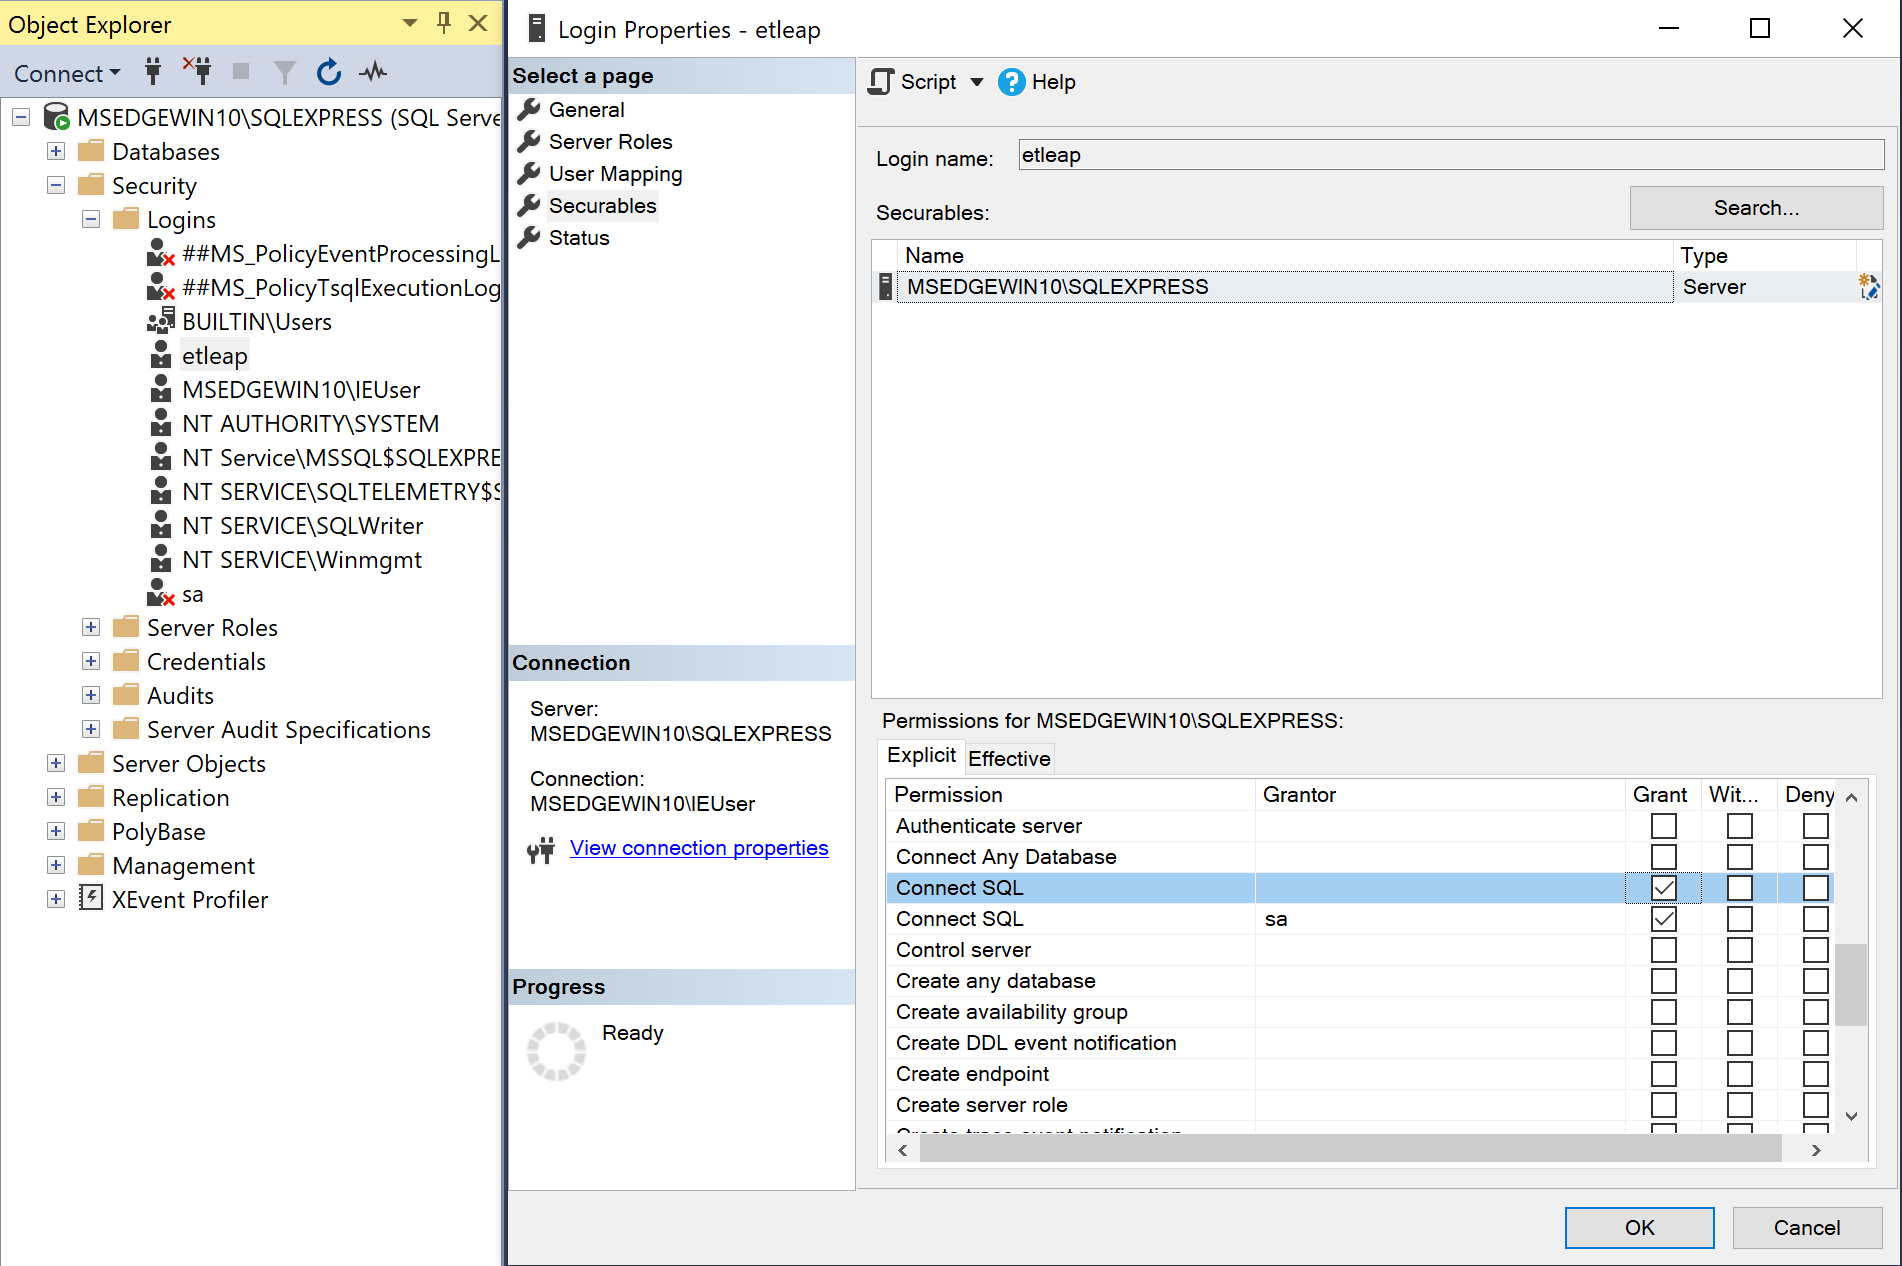
Task: Expand the Databases node
Action: click(x=56, y=150)
